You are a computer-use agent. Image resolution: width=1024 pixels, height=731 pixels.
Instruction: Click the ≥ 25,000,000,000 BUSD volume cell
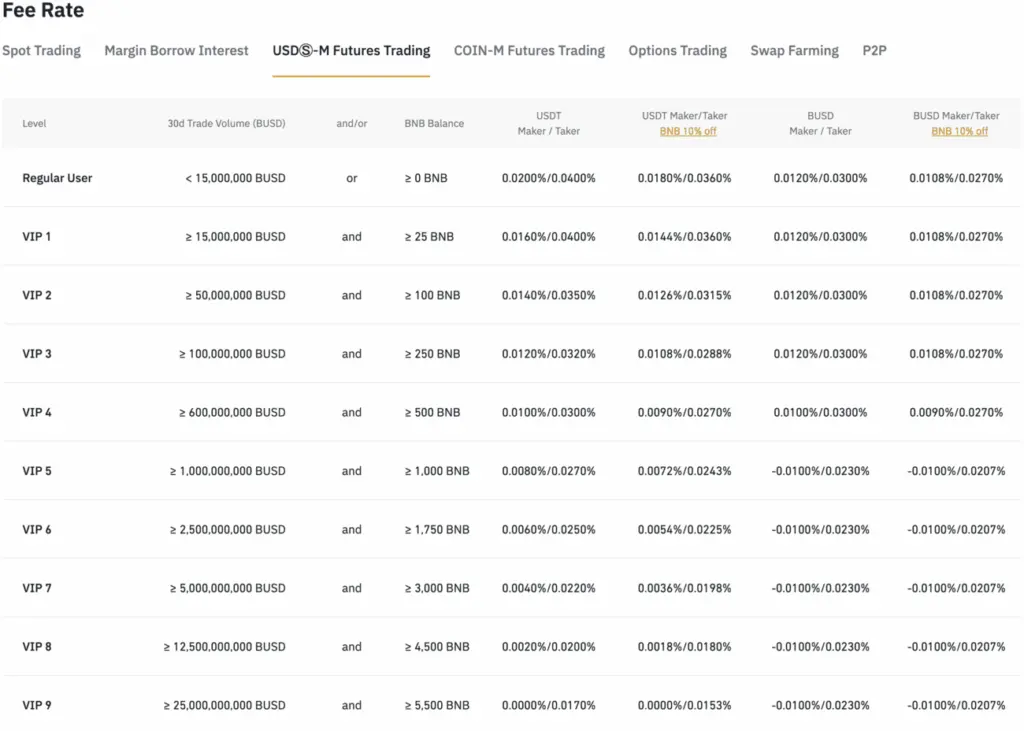(224, 705)
